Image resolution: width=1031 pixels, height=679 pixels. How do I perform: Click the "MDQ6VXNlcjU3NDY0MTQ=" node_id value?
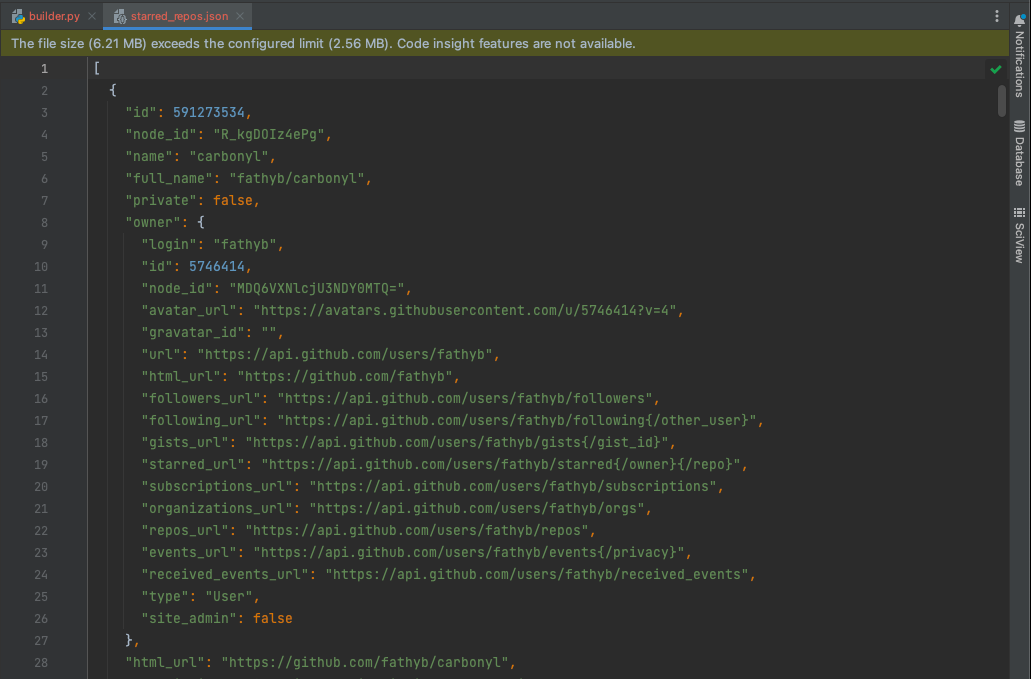tap(316, 289)
